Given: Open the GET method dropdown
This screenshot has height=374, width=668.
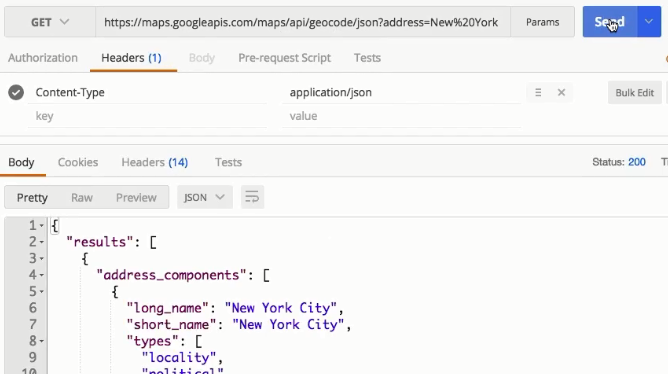Looking at the screenshot, I should [50, 22].
